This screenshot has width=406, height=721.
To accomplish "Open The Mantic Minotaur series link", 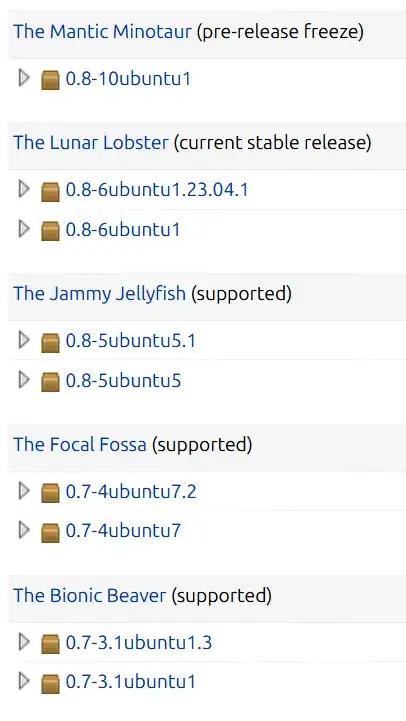I will pos(102,32).
